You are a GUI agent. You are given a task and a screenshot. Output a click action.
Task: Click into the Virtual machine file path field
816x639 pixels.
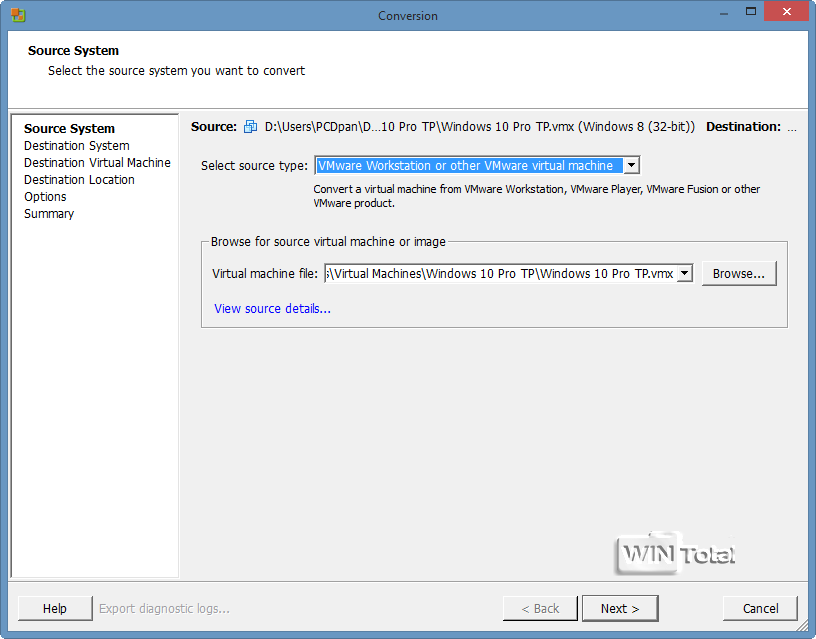[501, 274]
